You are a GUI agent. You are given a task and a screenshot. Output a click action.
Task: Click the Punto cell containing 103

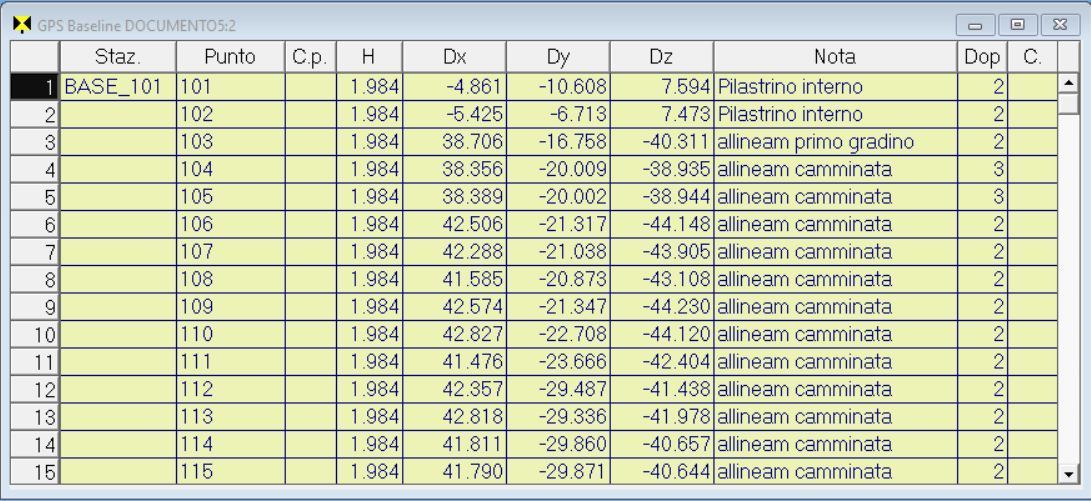[x=230, y=142]
